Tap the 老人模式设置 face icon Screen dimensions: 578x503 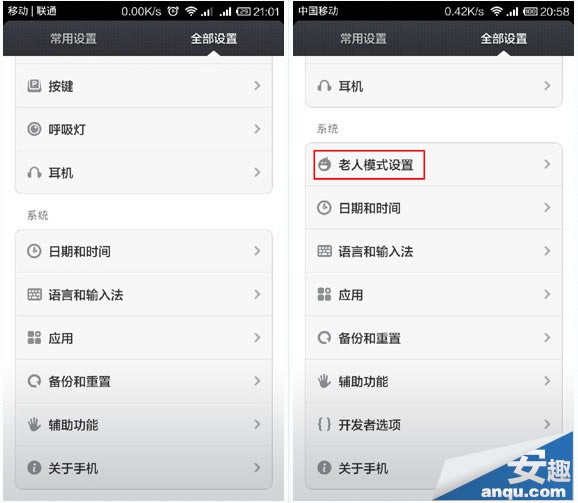(324, 164)
